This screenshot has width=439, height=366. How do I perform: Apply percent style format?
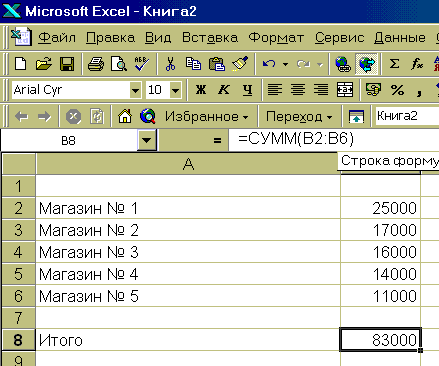[x=397, y=90]
